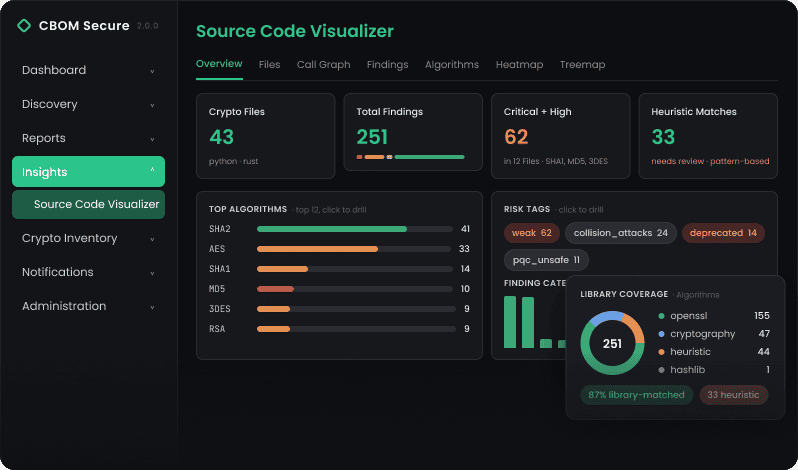Select the Treemap tab
Viewport: 798px width, 470px height.
pyautogui.click(x=582, y=65)
